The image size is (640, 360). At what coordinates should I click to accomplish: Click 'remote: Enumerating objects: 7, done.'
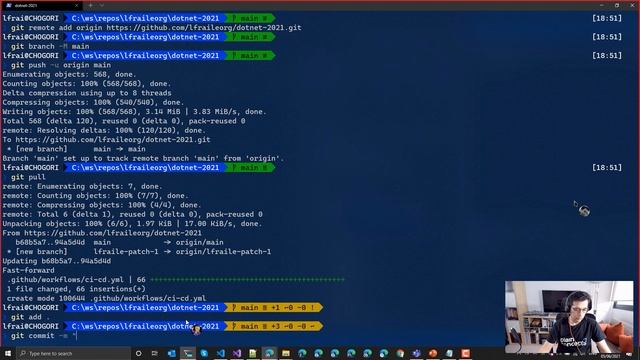(82, 187)
